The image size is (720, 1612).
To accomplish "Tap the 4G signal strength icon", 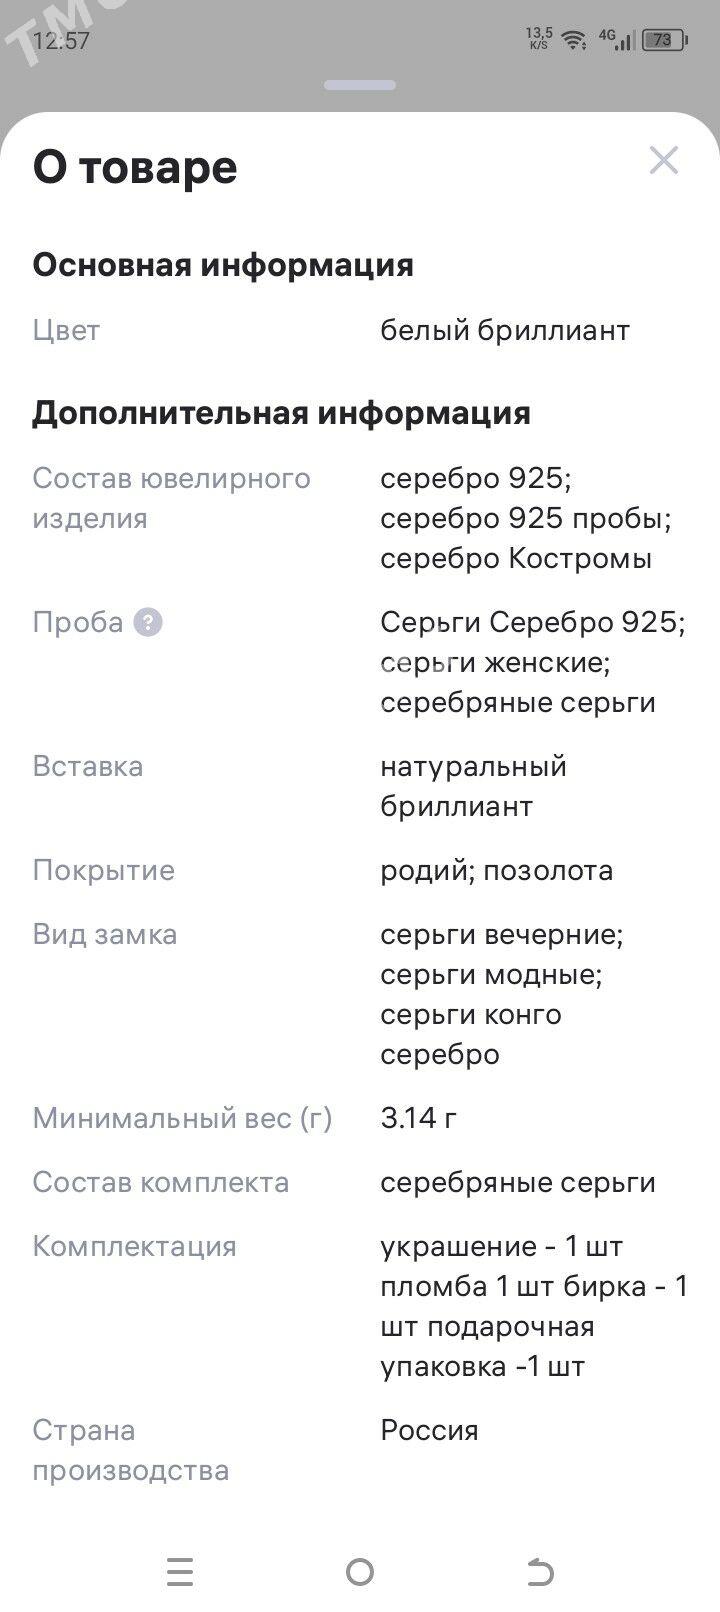I will (x=616, y=39).
